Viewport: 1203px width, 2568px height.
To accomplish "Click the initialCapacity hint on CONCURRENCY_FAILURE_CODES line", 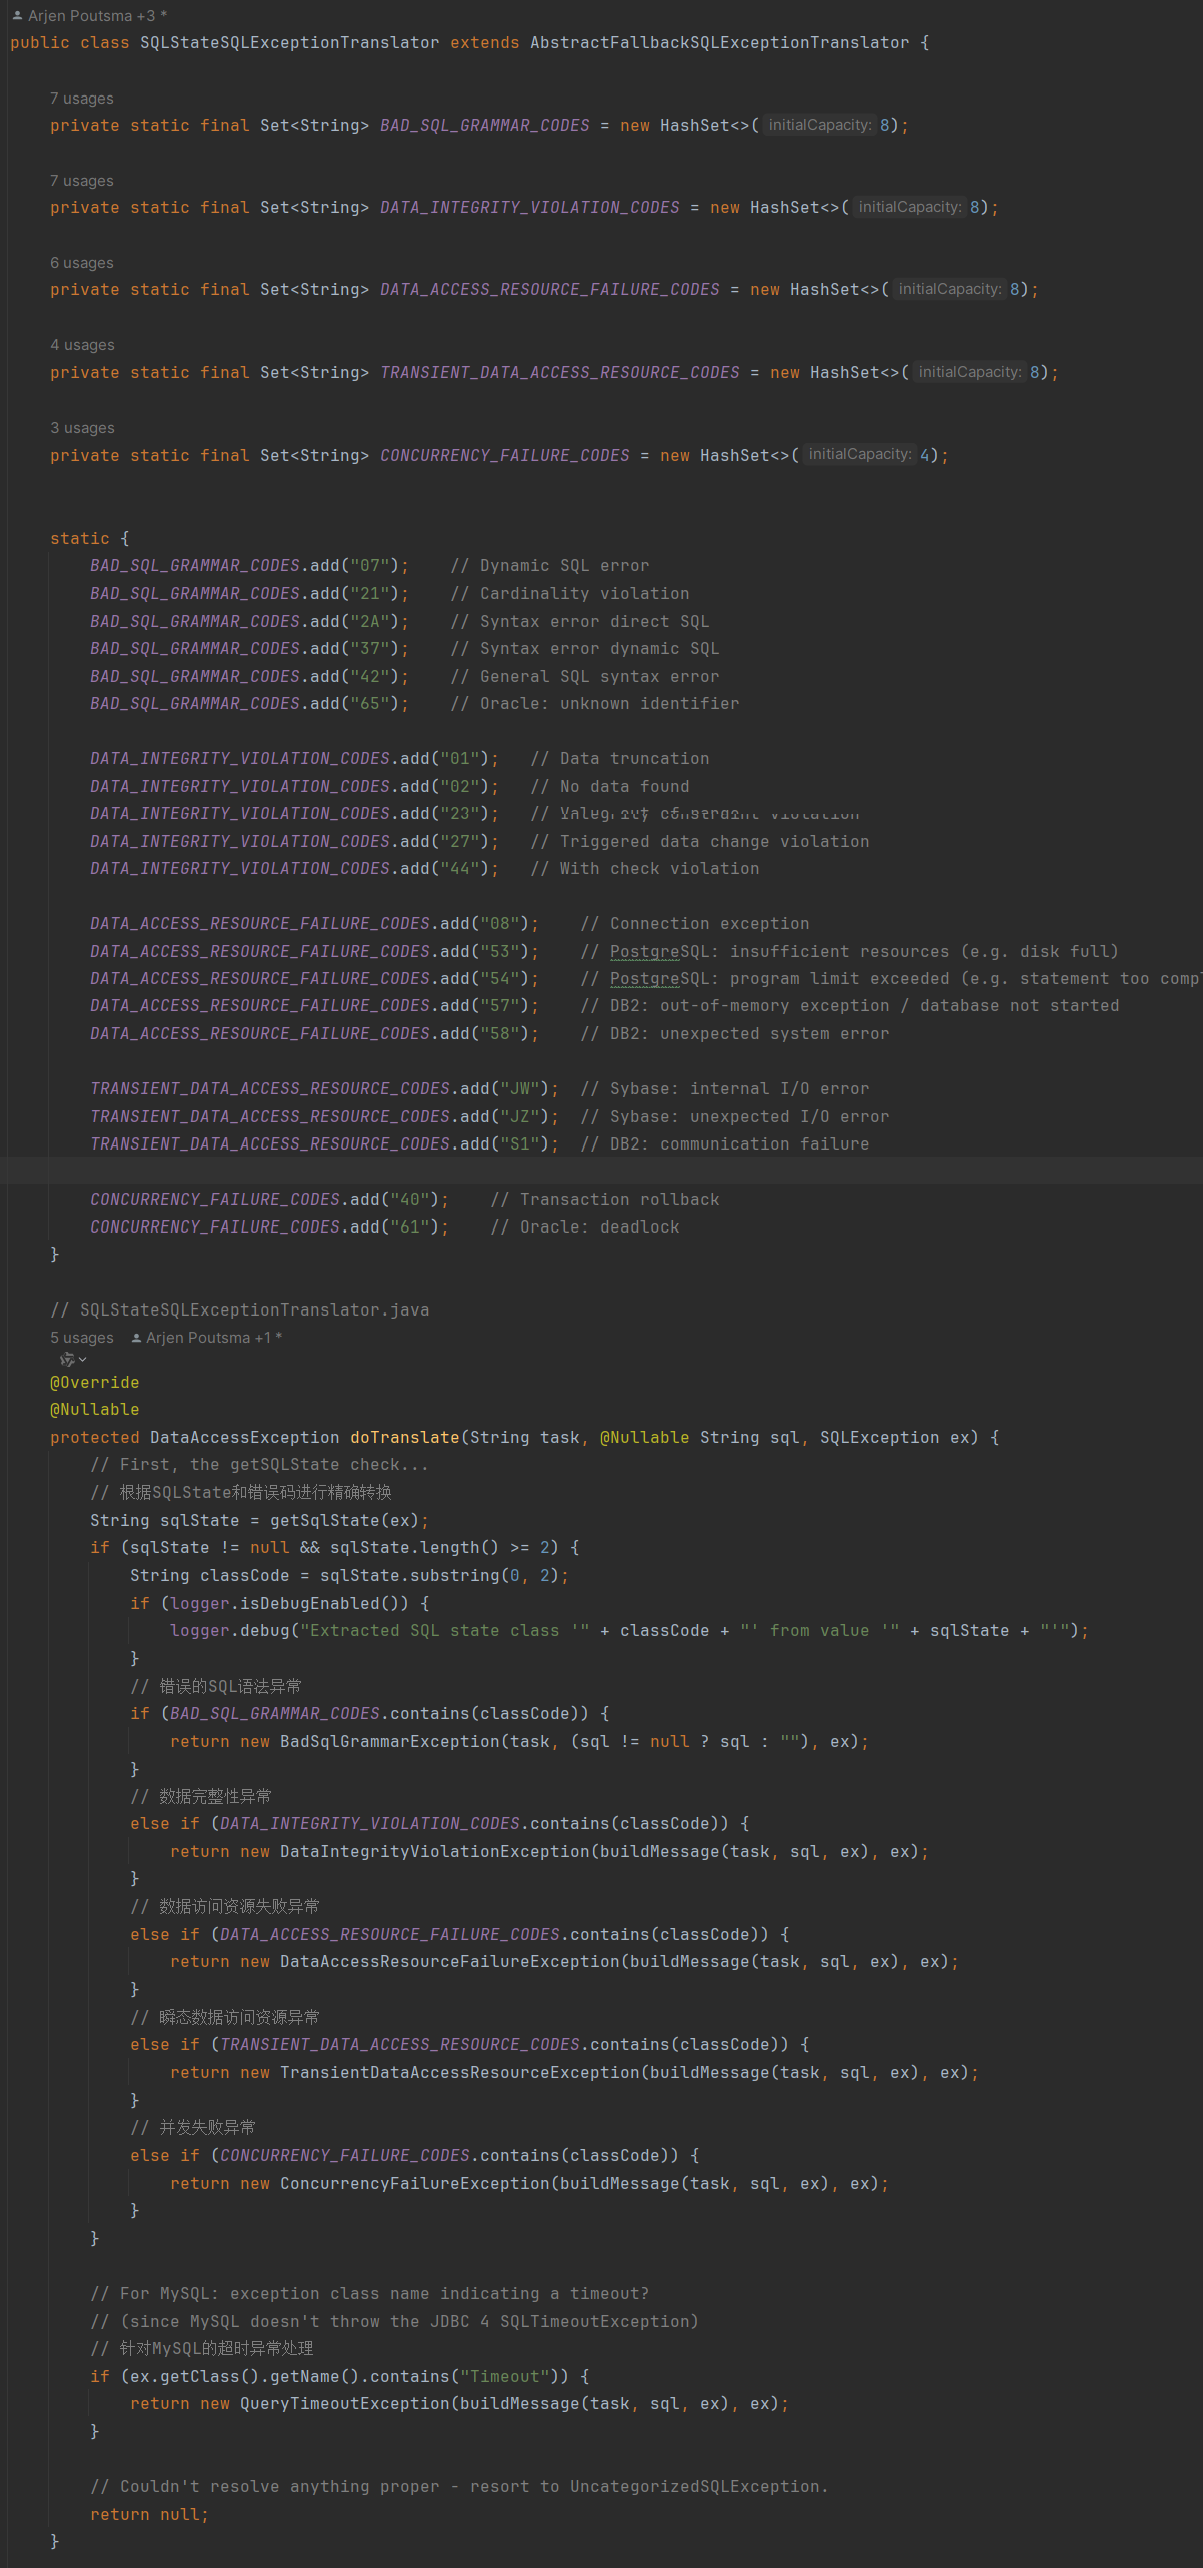I will point(859,455).
